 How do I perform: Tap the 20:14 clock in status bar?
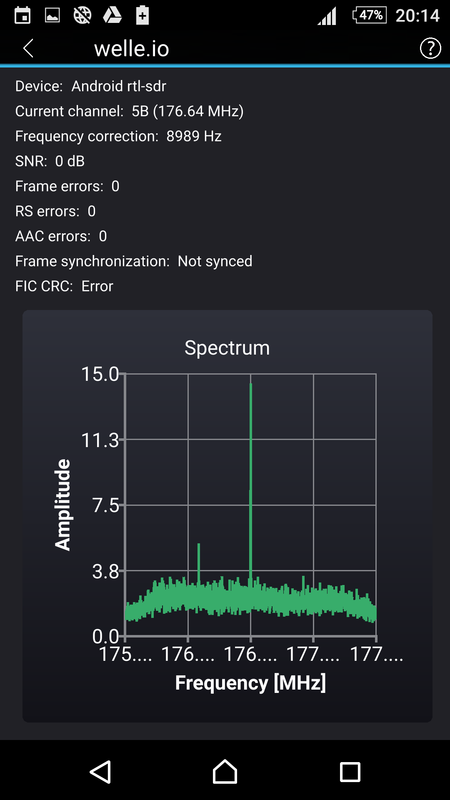click(x=417, y=16)
